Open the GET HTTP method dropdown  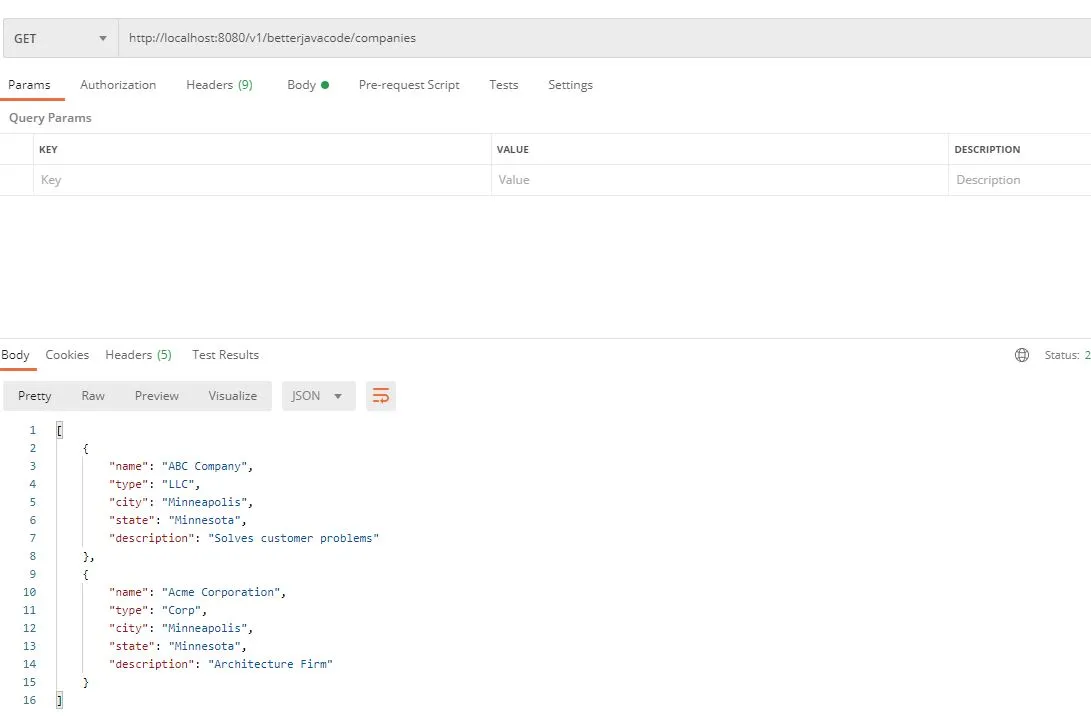click(x=60, y=38)
